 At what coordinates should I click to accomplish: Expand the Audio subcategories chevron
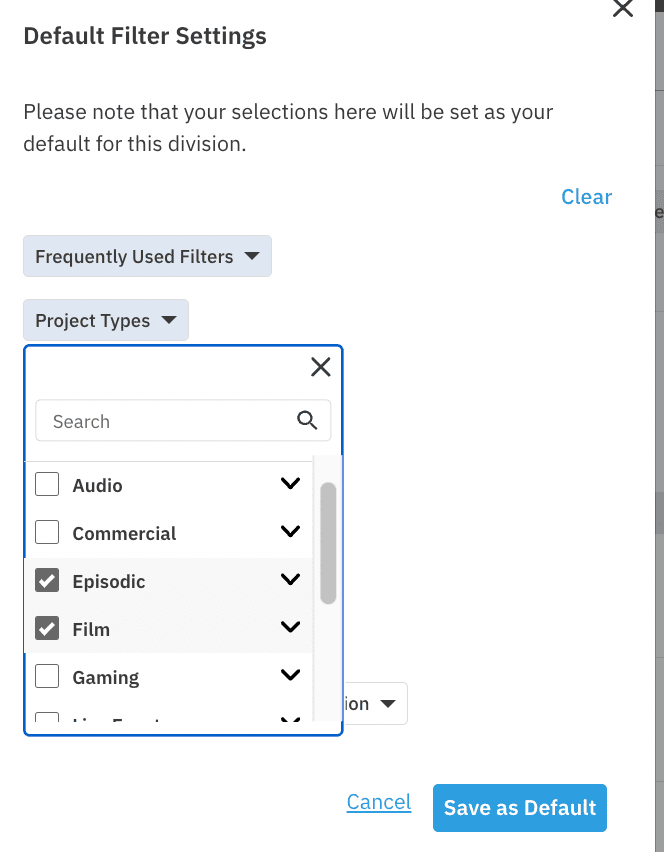click(x=291, y=483)
